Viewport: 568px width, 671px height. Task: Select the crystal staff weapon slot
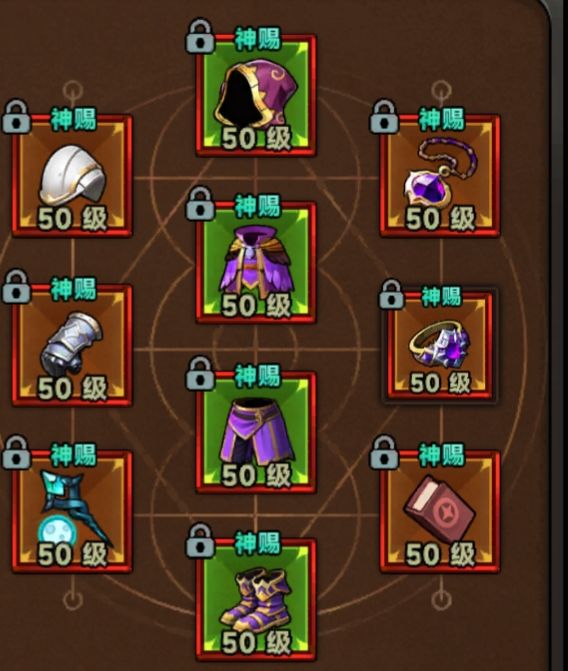point(72,511)
